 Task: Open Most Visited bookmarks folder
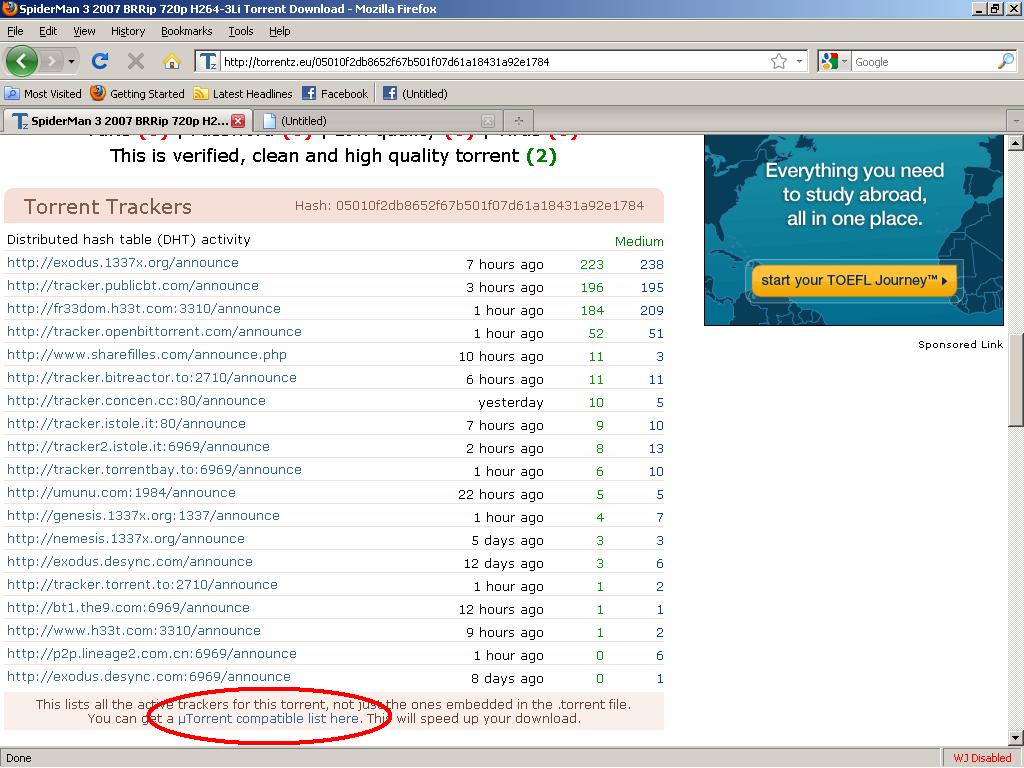(43, 93)
